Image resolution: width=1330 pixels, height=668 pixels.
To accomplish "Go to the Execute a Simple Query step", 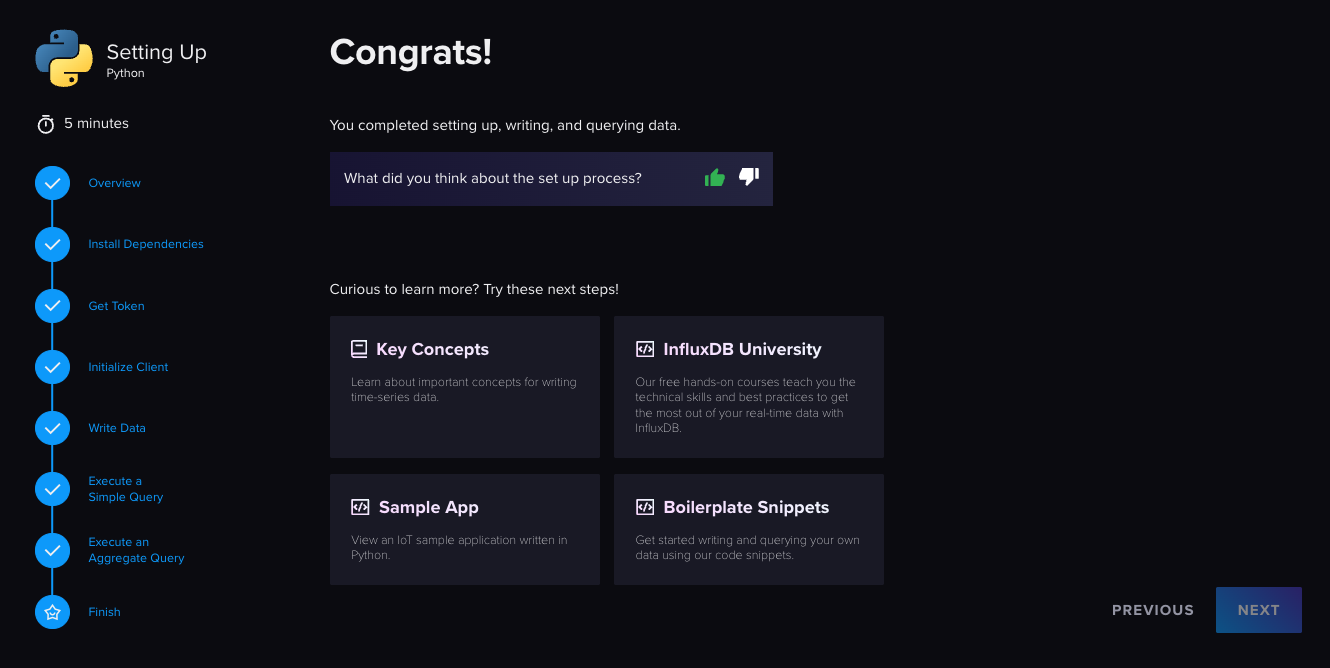I will pyautogui.click(x=125, y=489).
